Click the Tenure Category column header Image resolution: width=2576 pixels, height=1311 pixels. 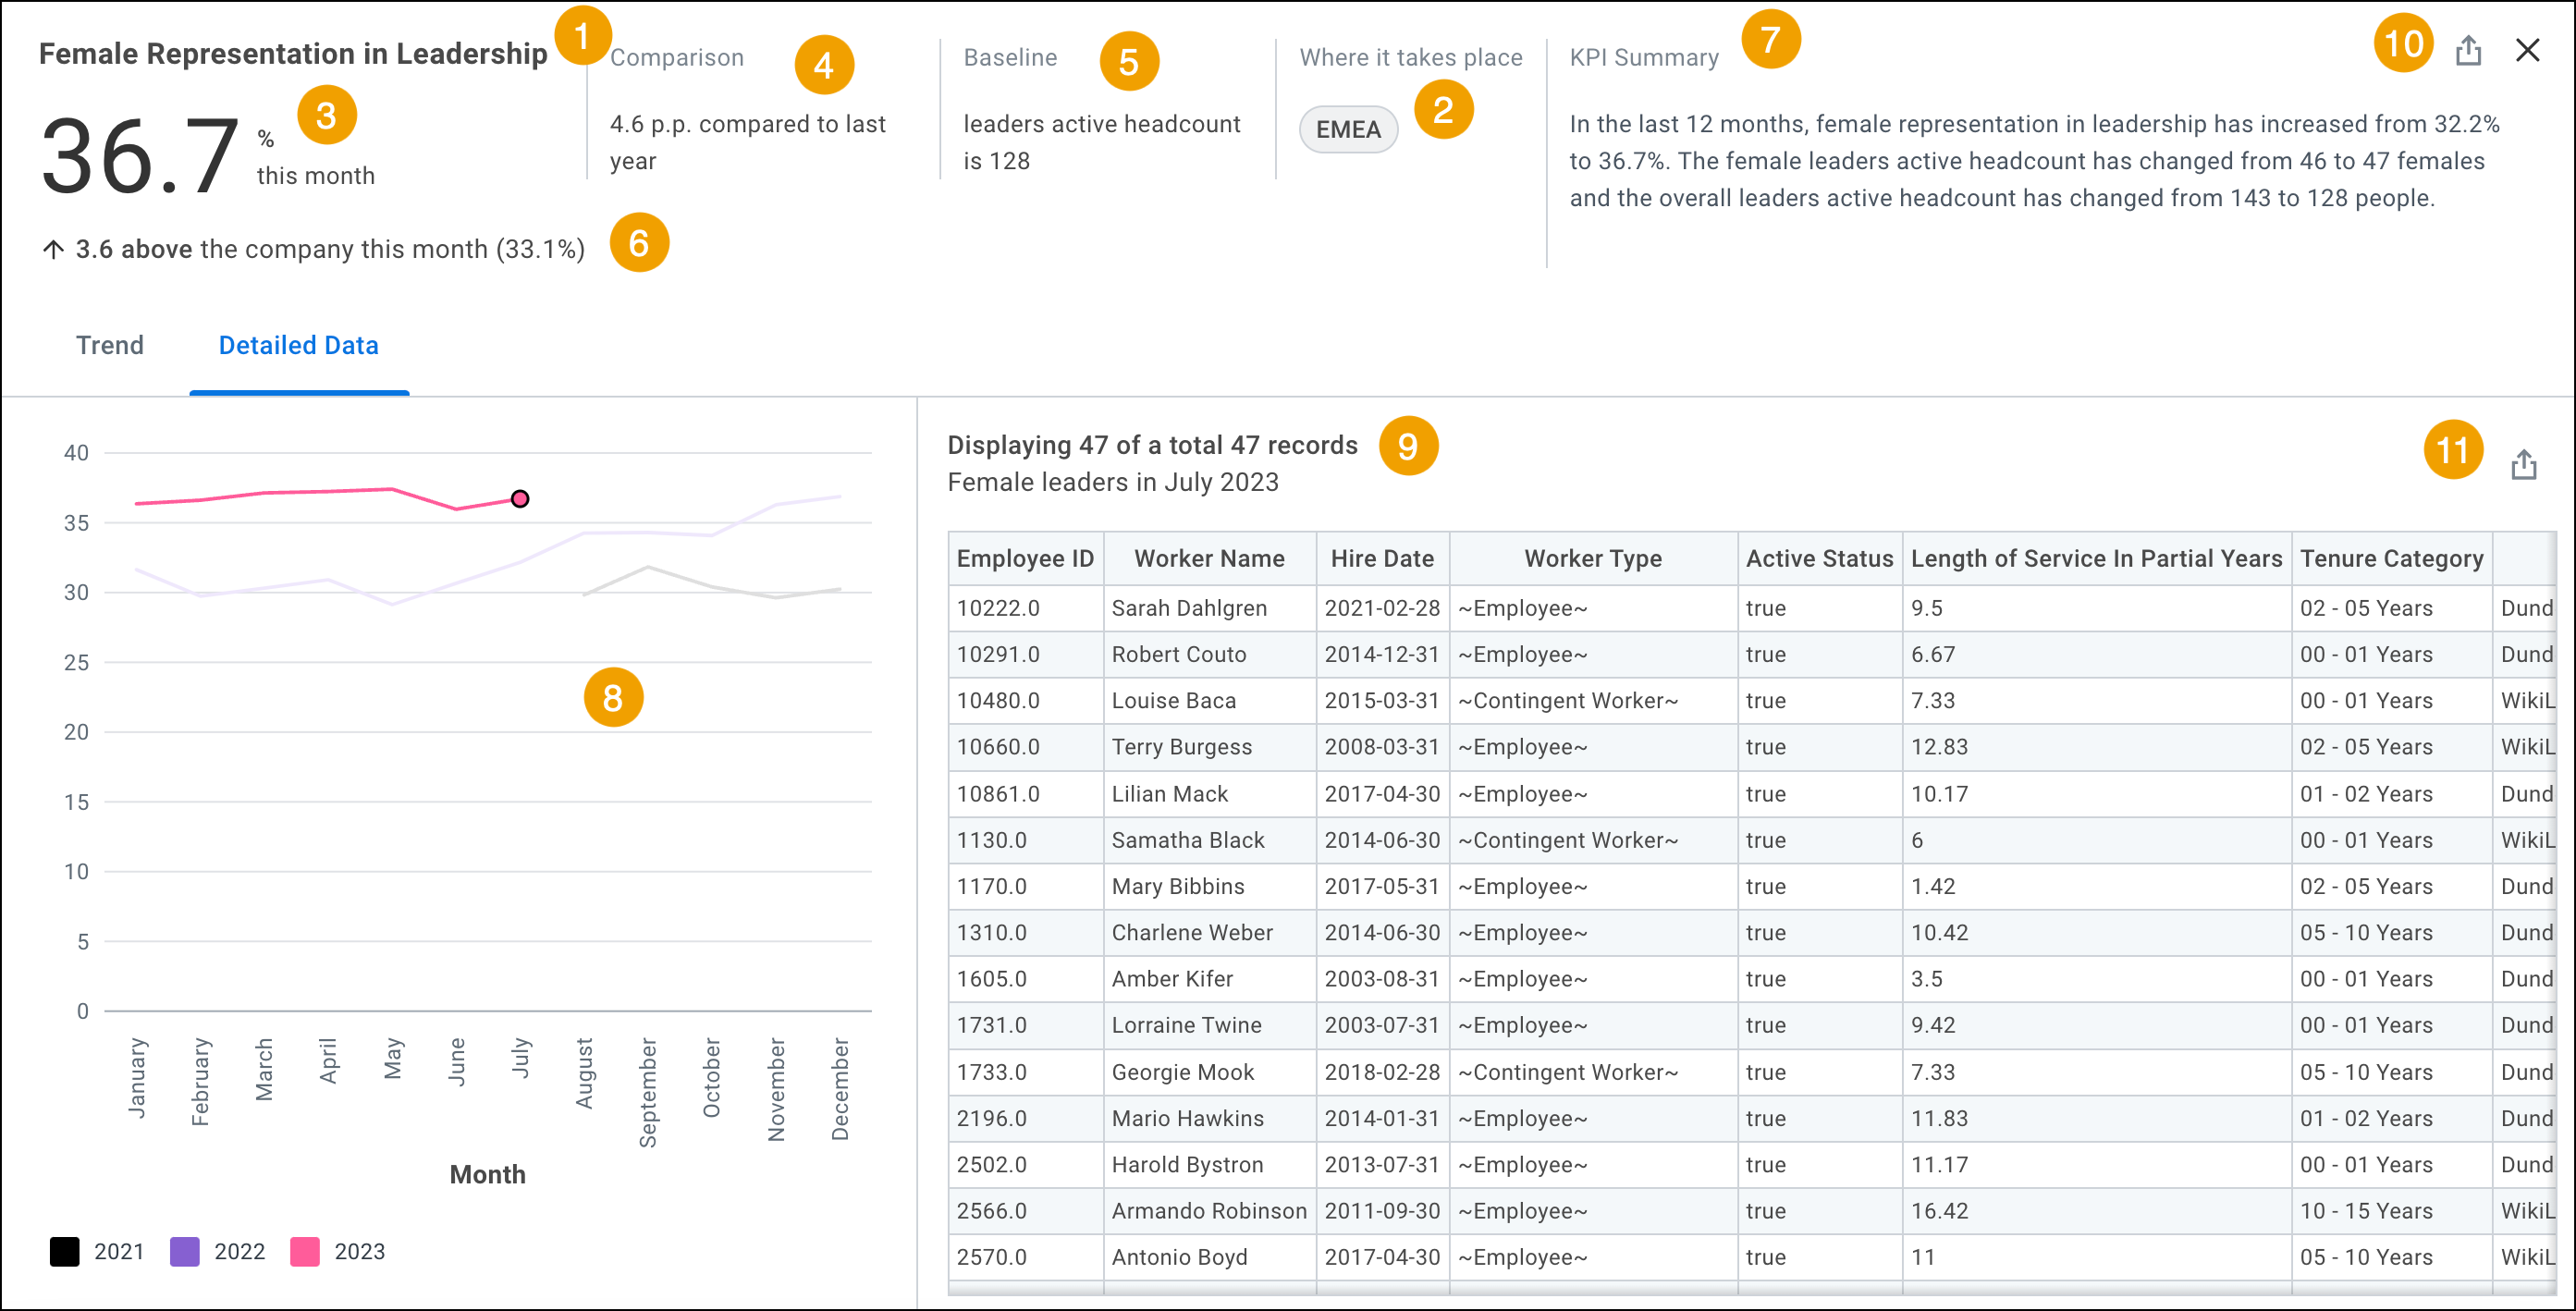[2391, 558]
